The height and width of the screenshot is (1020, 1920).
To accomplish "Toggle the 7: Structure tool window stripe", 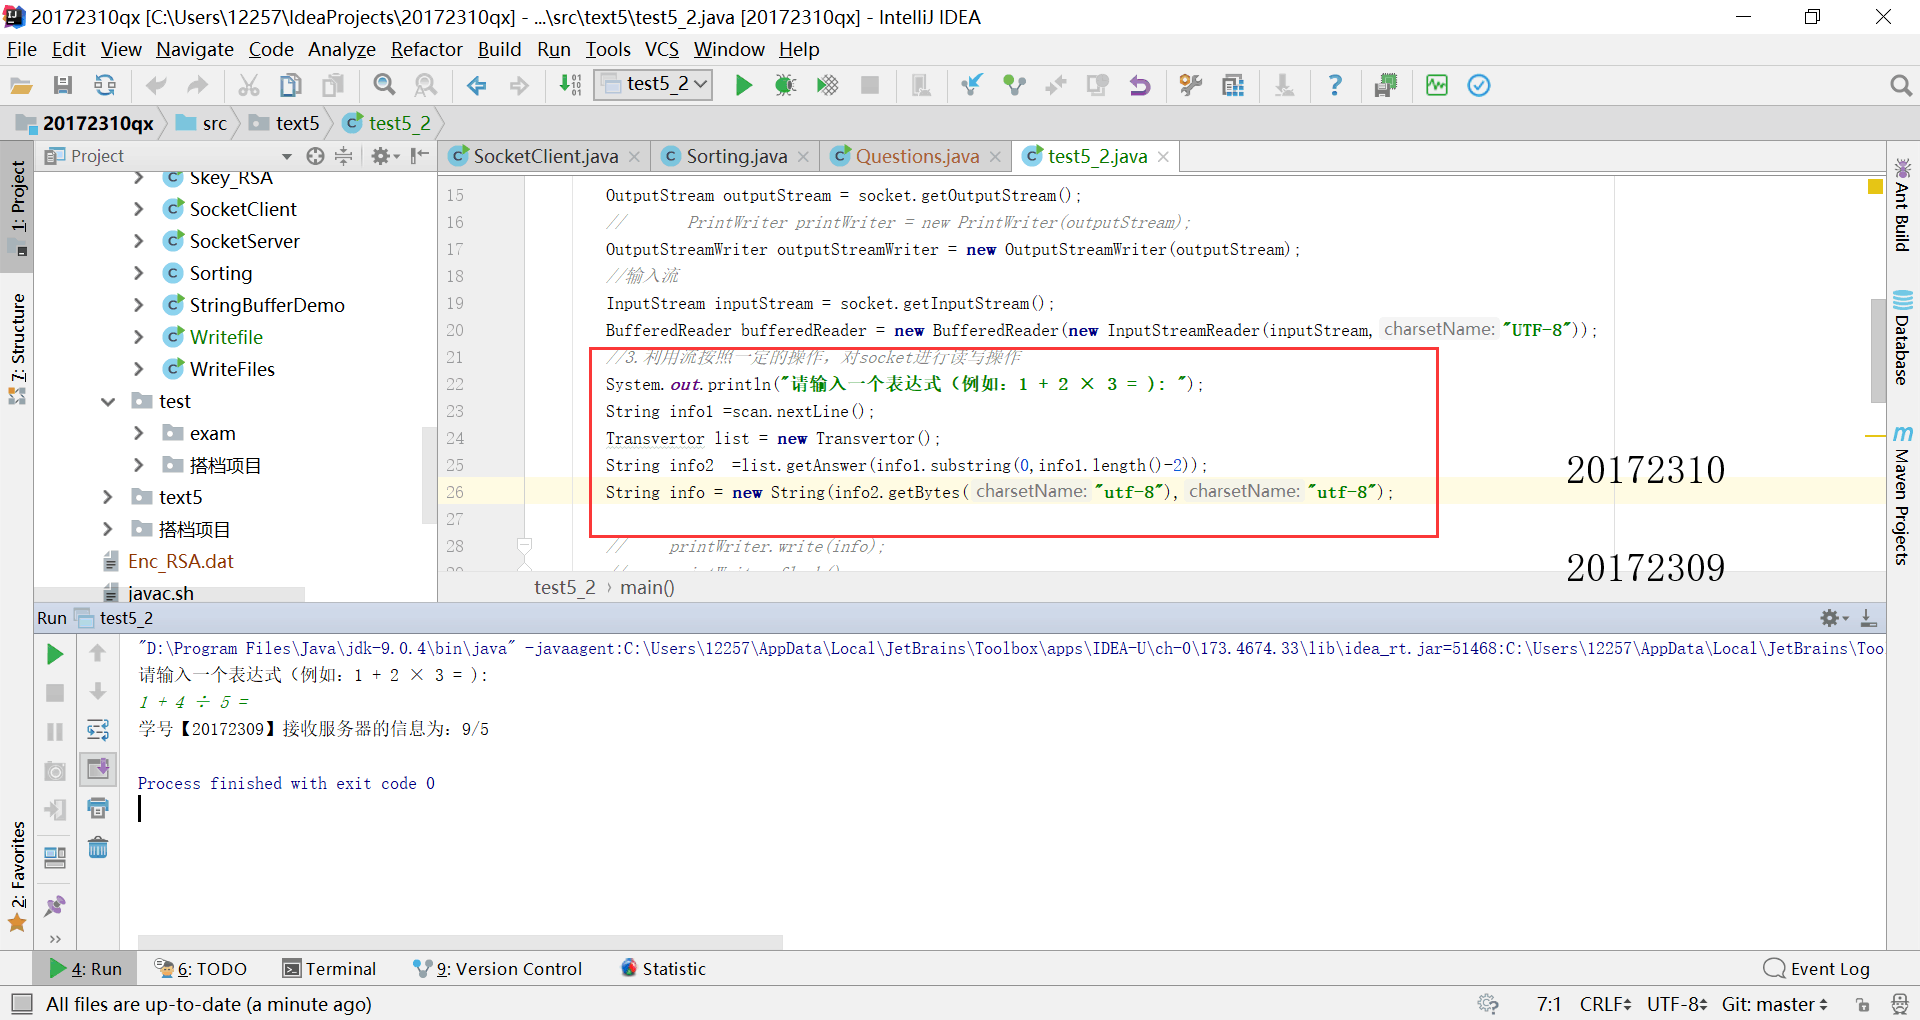I will coord(18,348).
